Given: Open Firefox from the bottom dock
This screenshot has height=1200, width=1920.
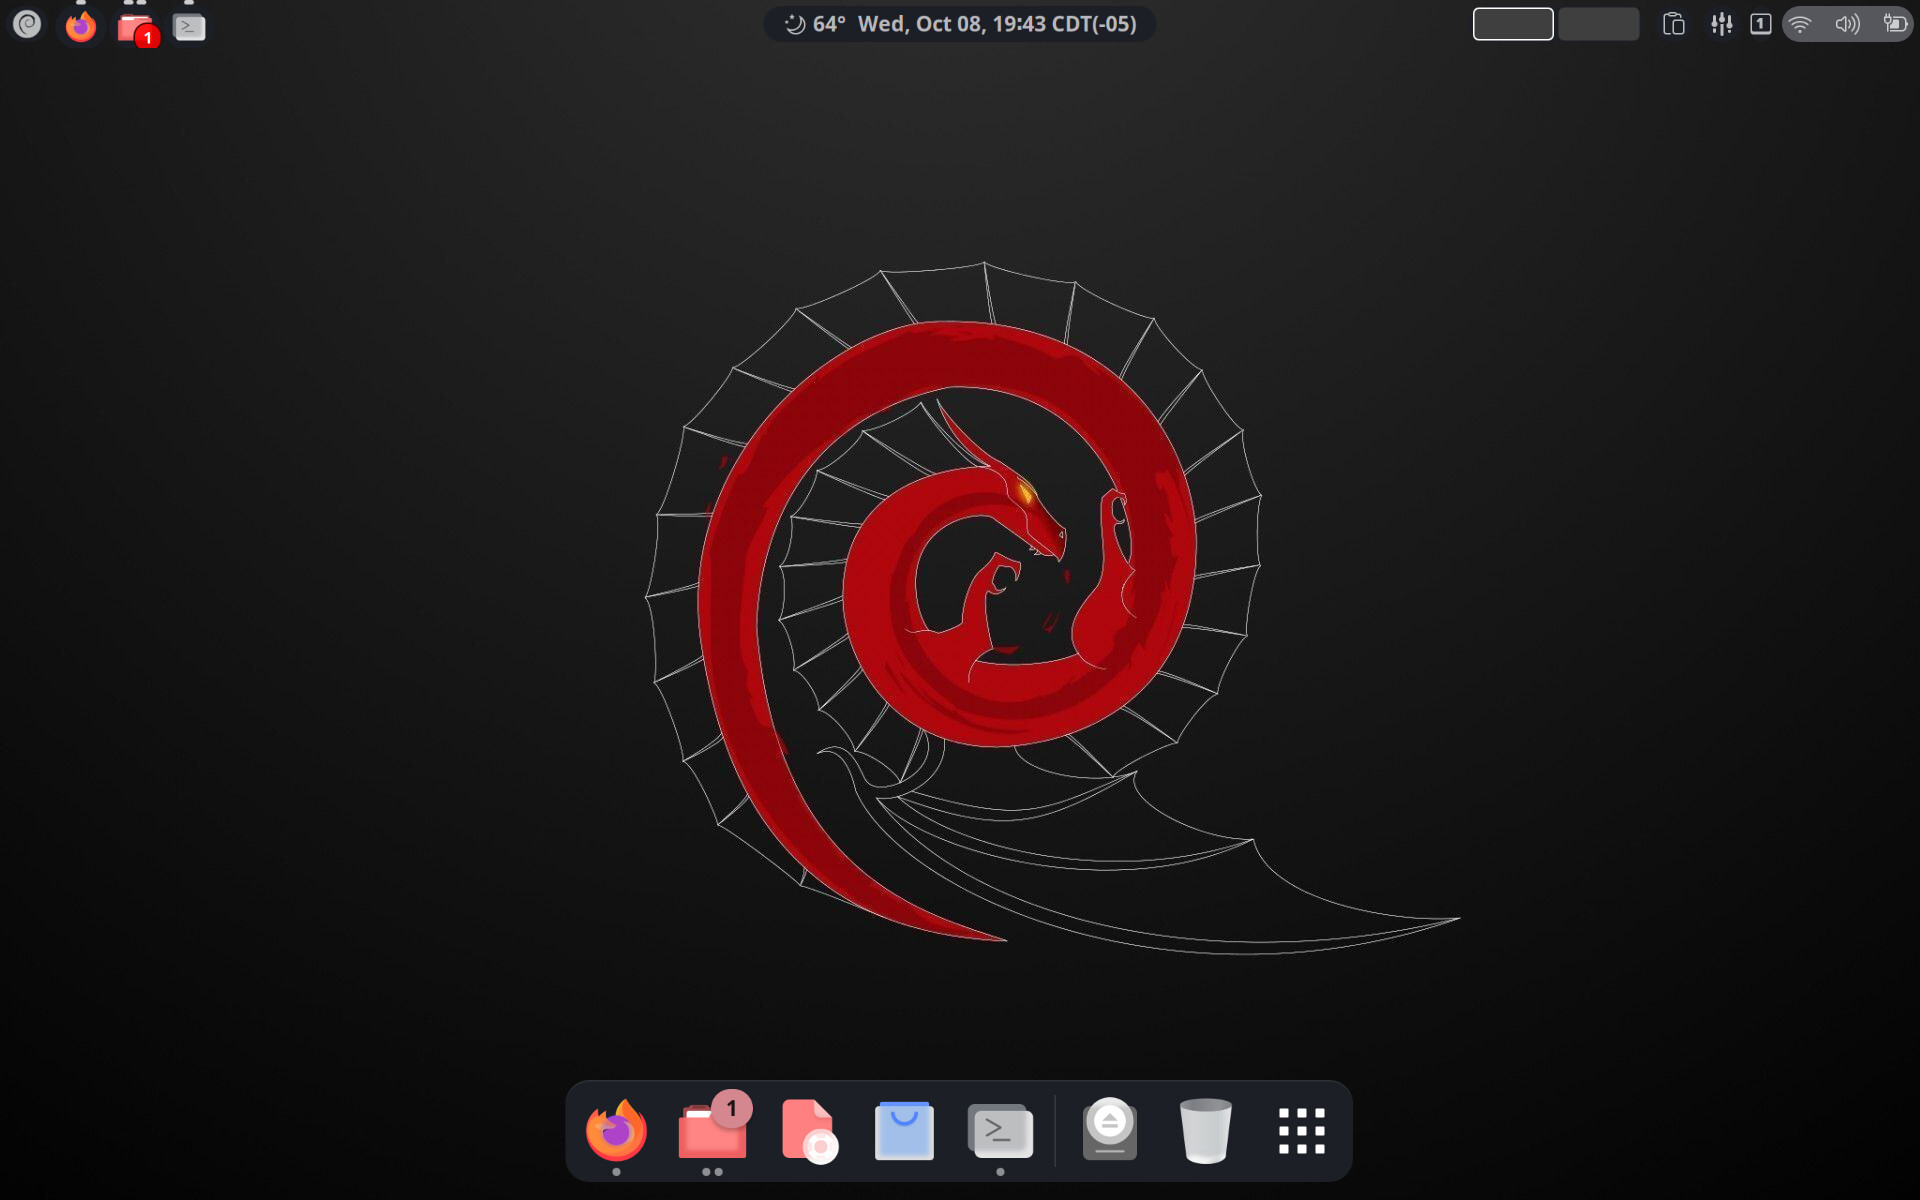Looking at the screenshot, I should click(x=616, y=1130).
